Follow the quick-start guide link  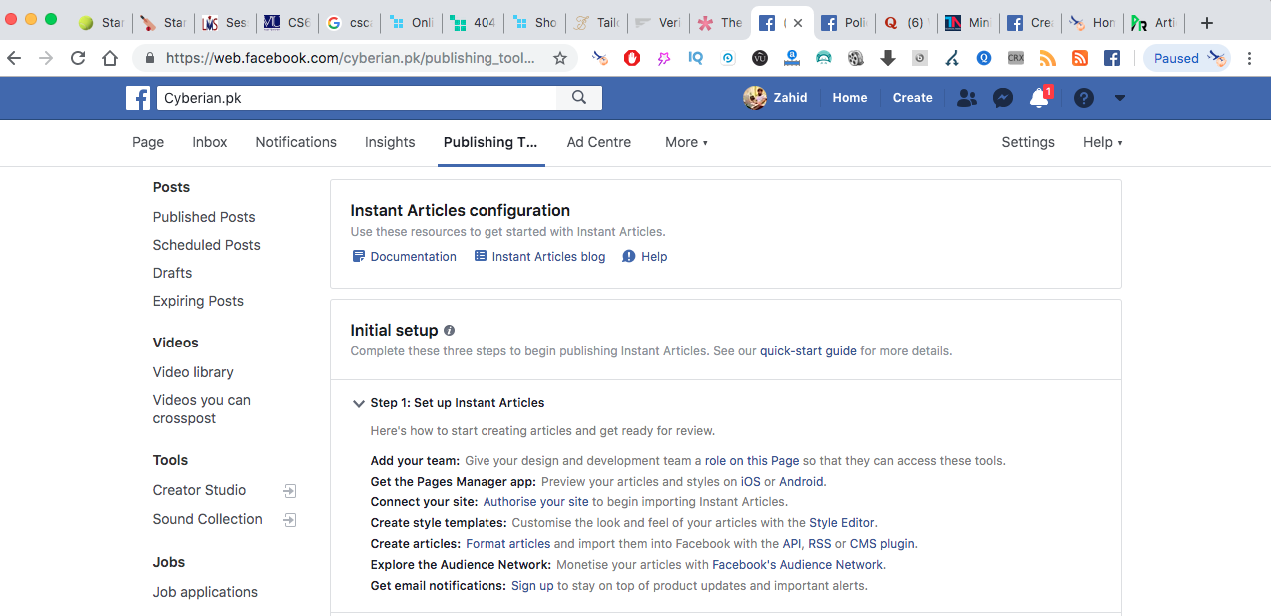808,351
